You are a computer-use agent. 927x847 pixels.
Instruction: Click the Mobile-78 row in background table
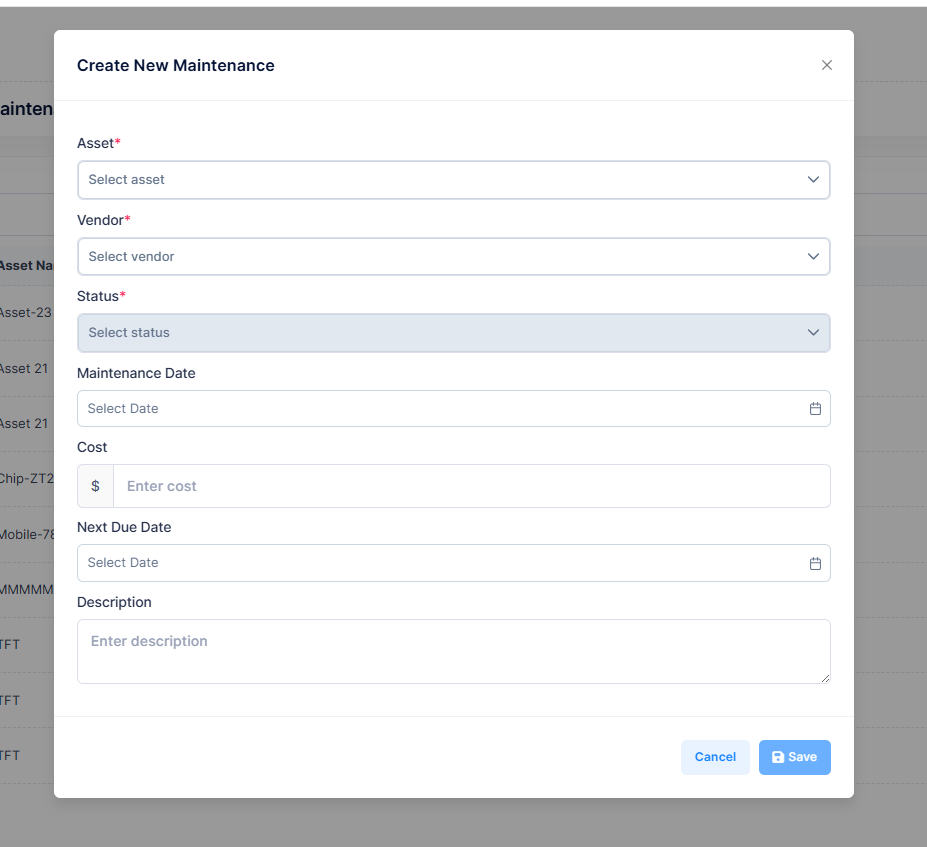[x=27, y=534]
